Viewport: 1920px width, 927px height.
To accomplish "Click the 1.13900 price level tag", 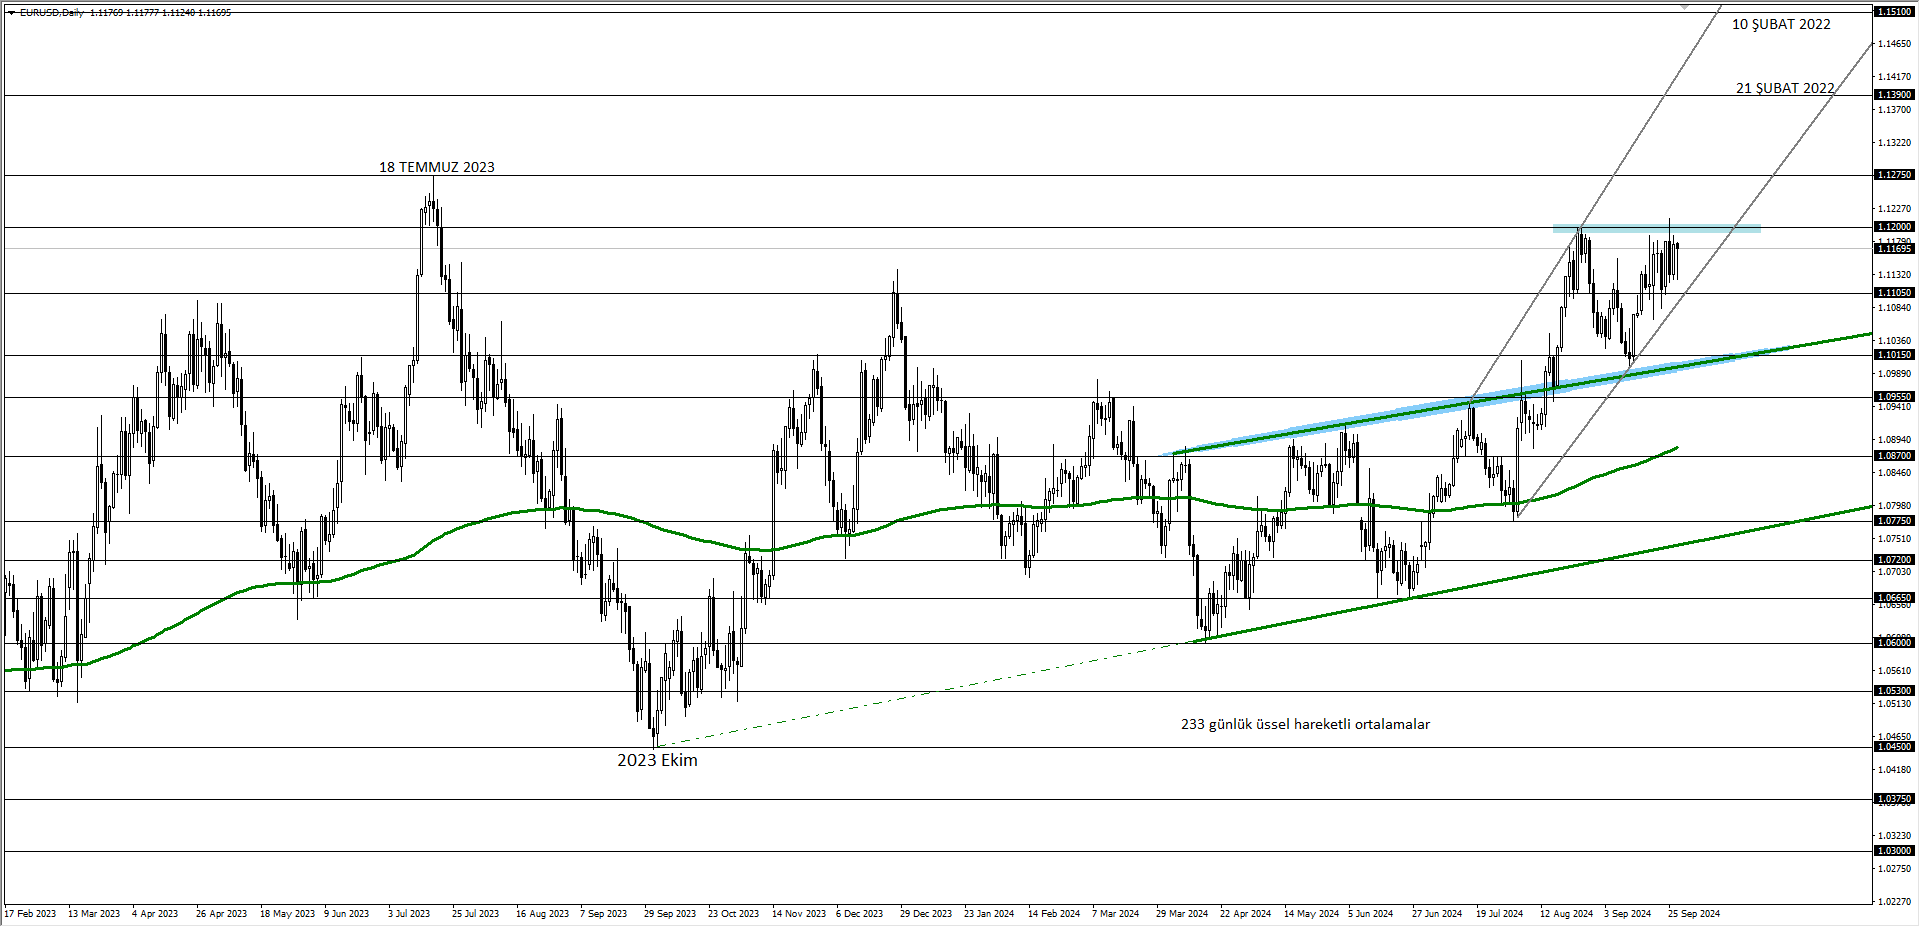I will point(1894,95).
